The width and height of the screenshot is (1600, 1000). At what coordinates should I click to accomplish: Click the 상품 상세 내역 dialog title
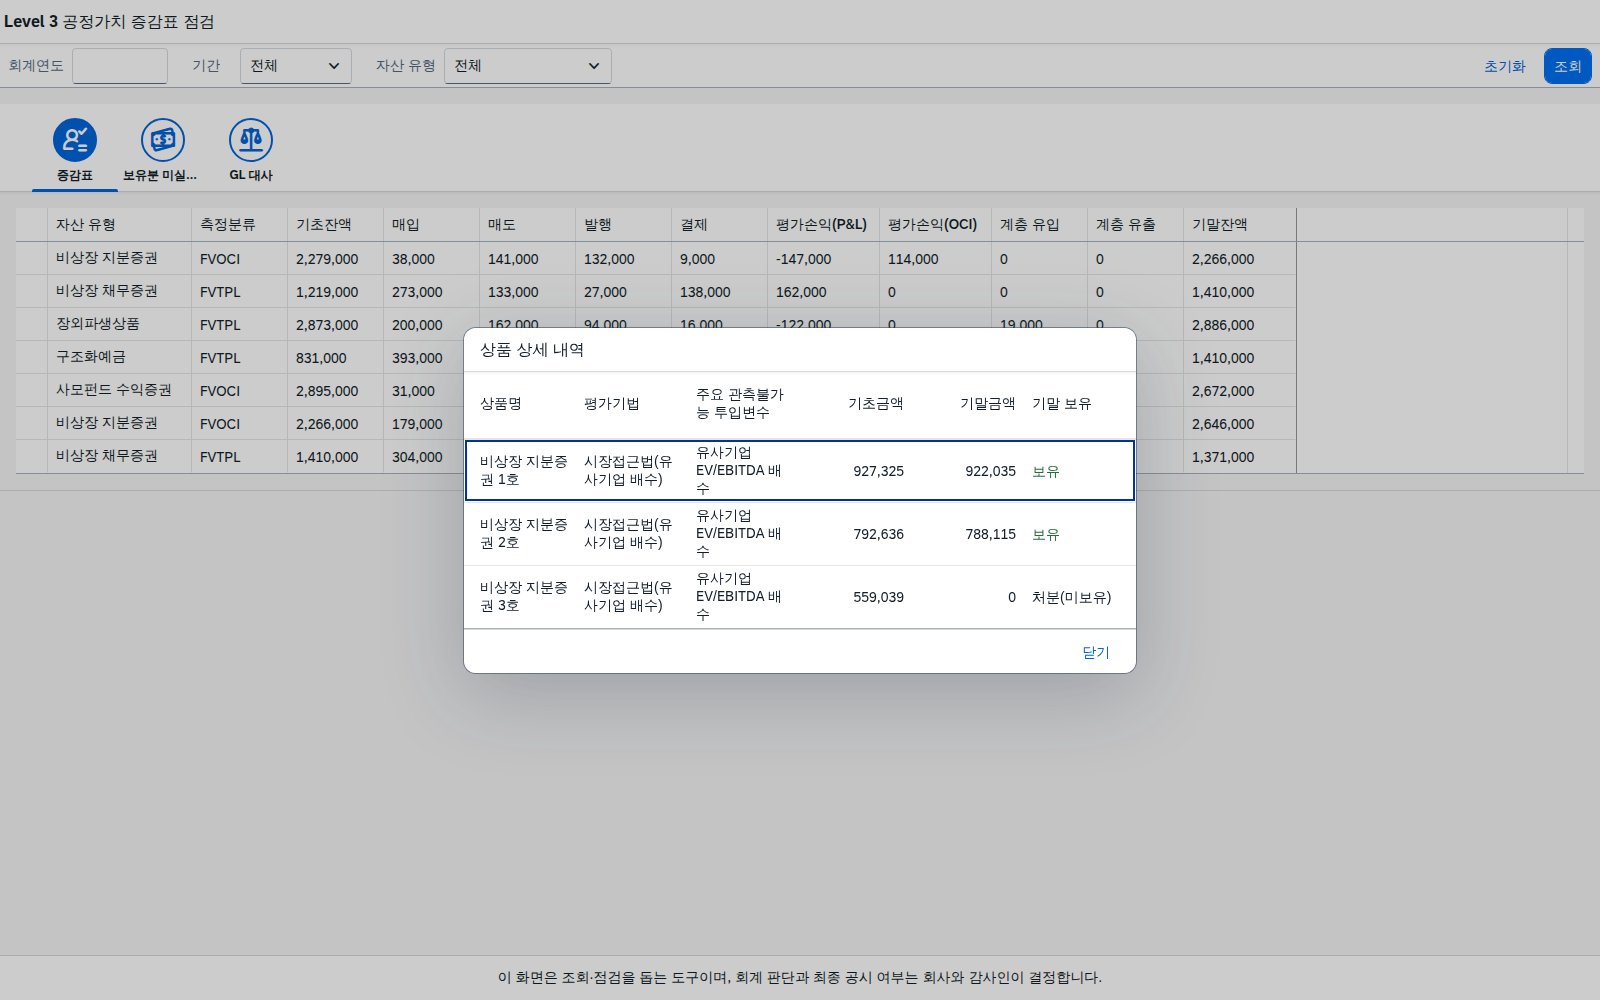pyautogui.click(x=532, y=350)
